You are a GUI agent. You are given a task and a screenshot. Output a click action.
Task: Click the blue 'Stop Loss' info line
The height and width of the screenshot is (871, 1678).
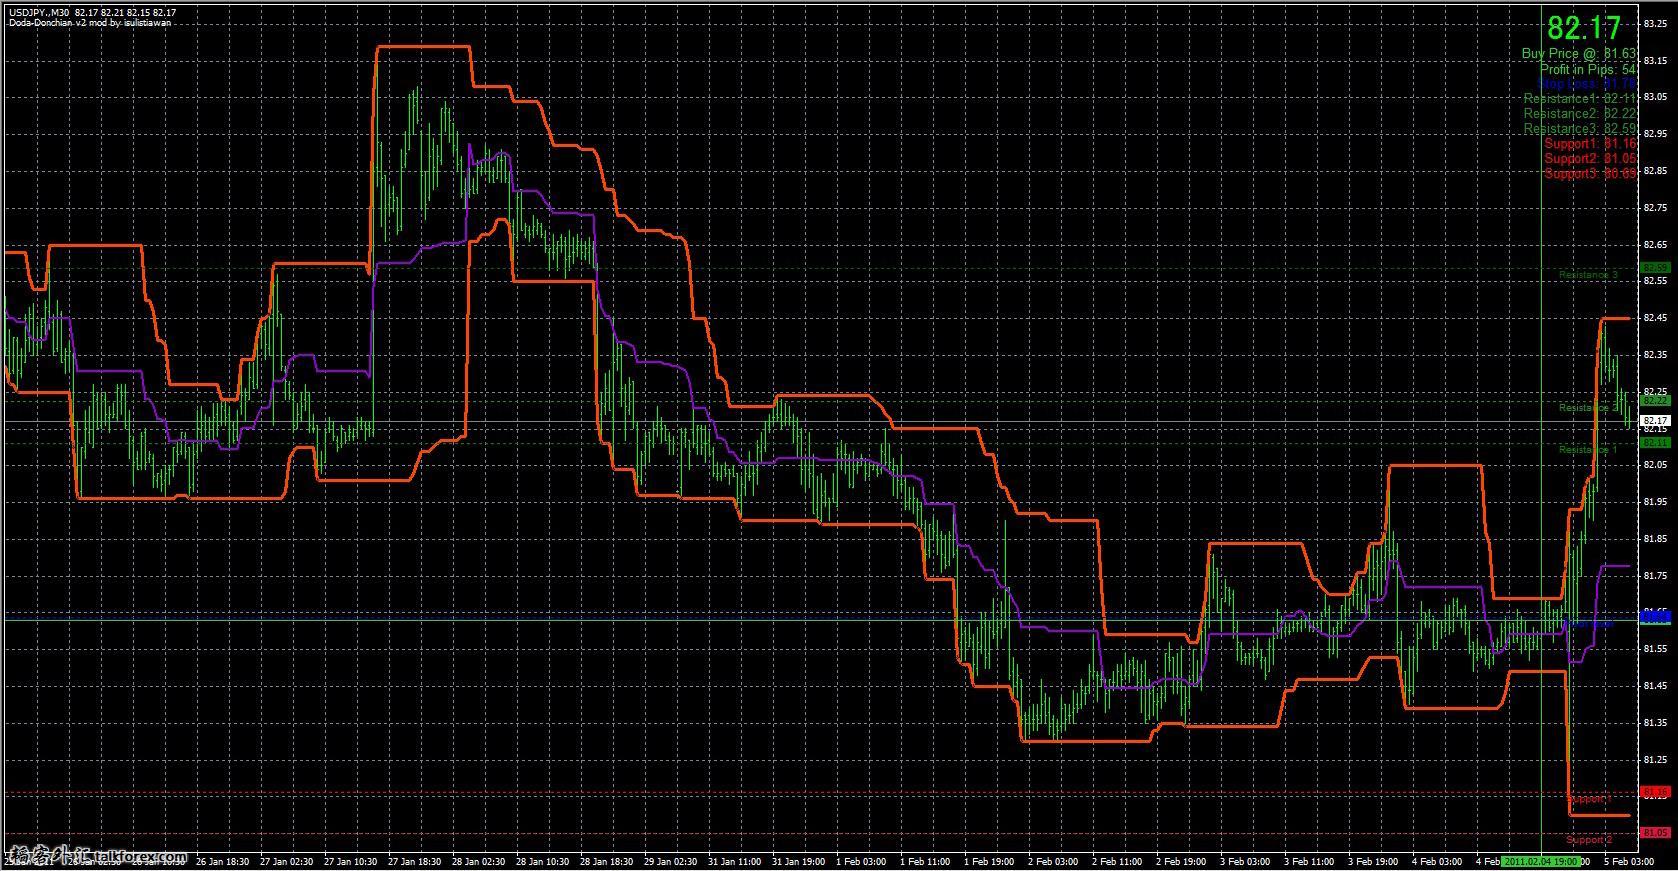coord(1588,84)
